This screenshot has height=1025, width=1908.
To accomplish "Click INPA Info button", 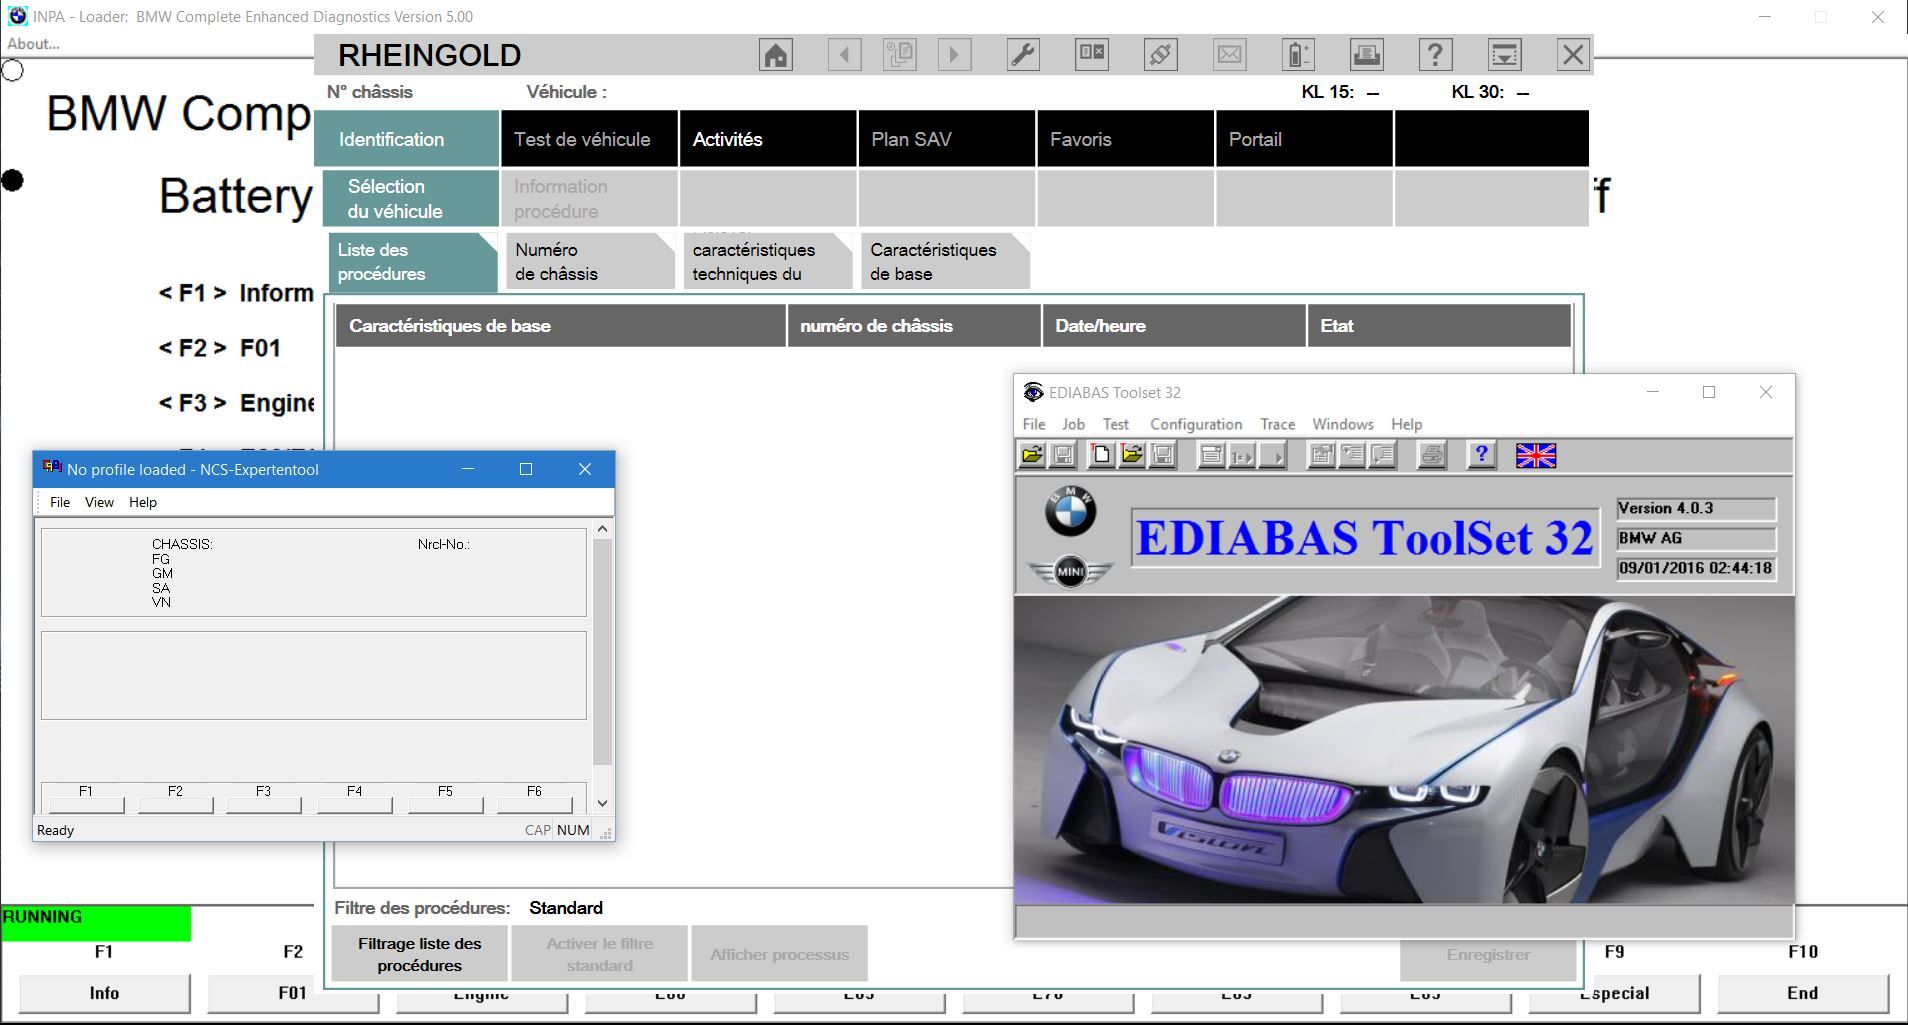I will 104,993.
